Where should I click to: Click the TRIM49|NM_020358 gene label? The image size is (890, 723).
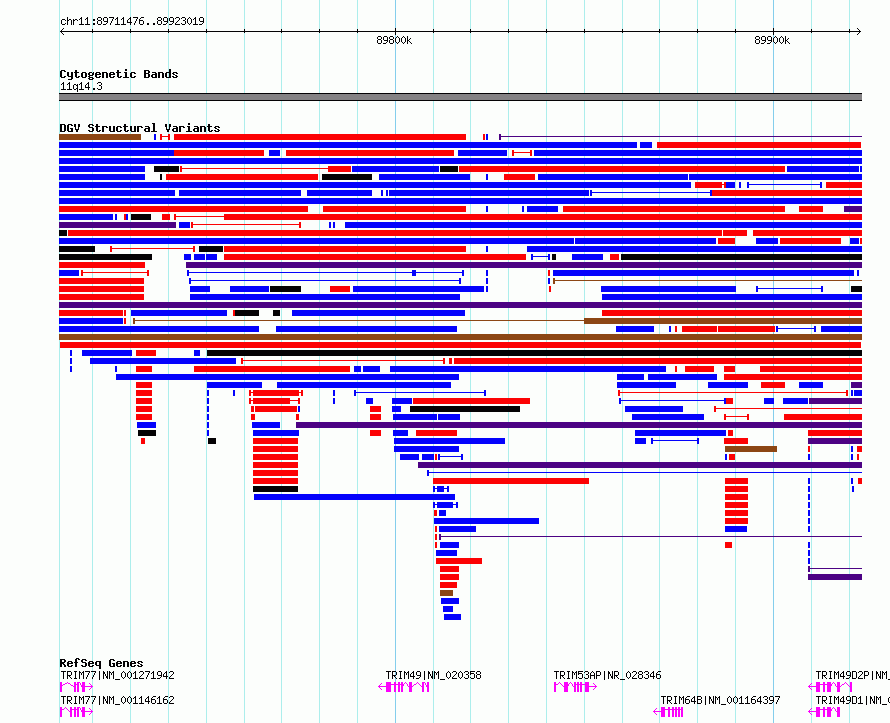(433, 675)
